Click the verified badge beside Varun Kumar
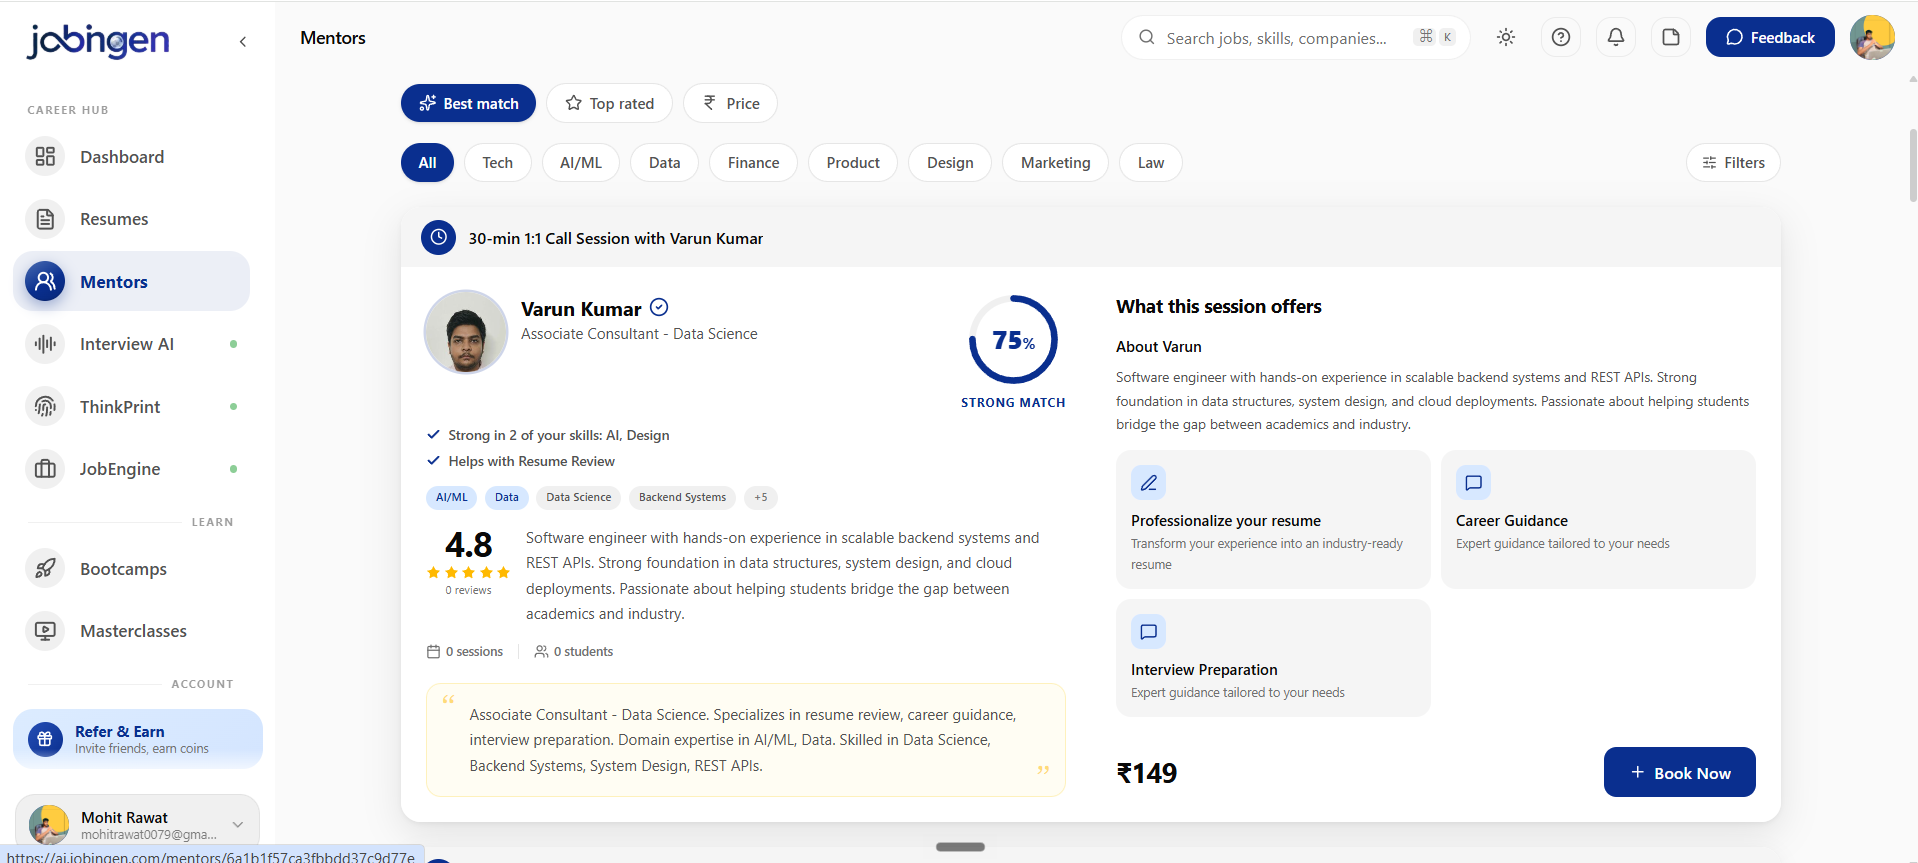The height and width of the screenshot is (863, 1918). (659, 308)
